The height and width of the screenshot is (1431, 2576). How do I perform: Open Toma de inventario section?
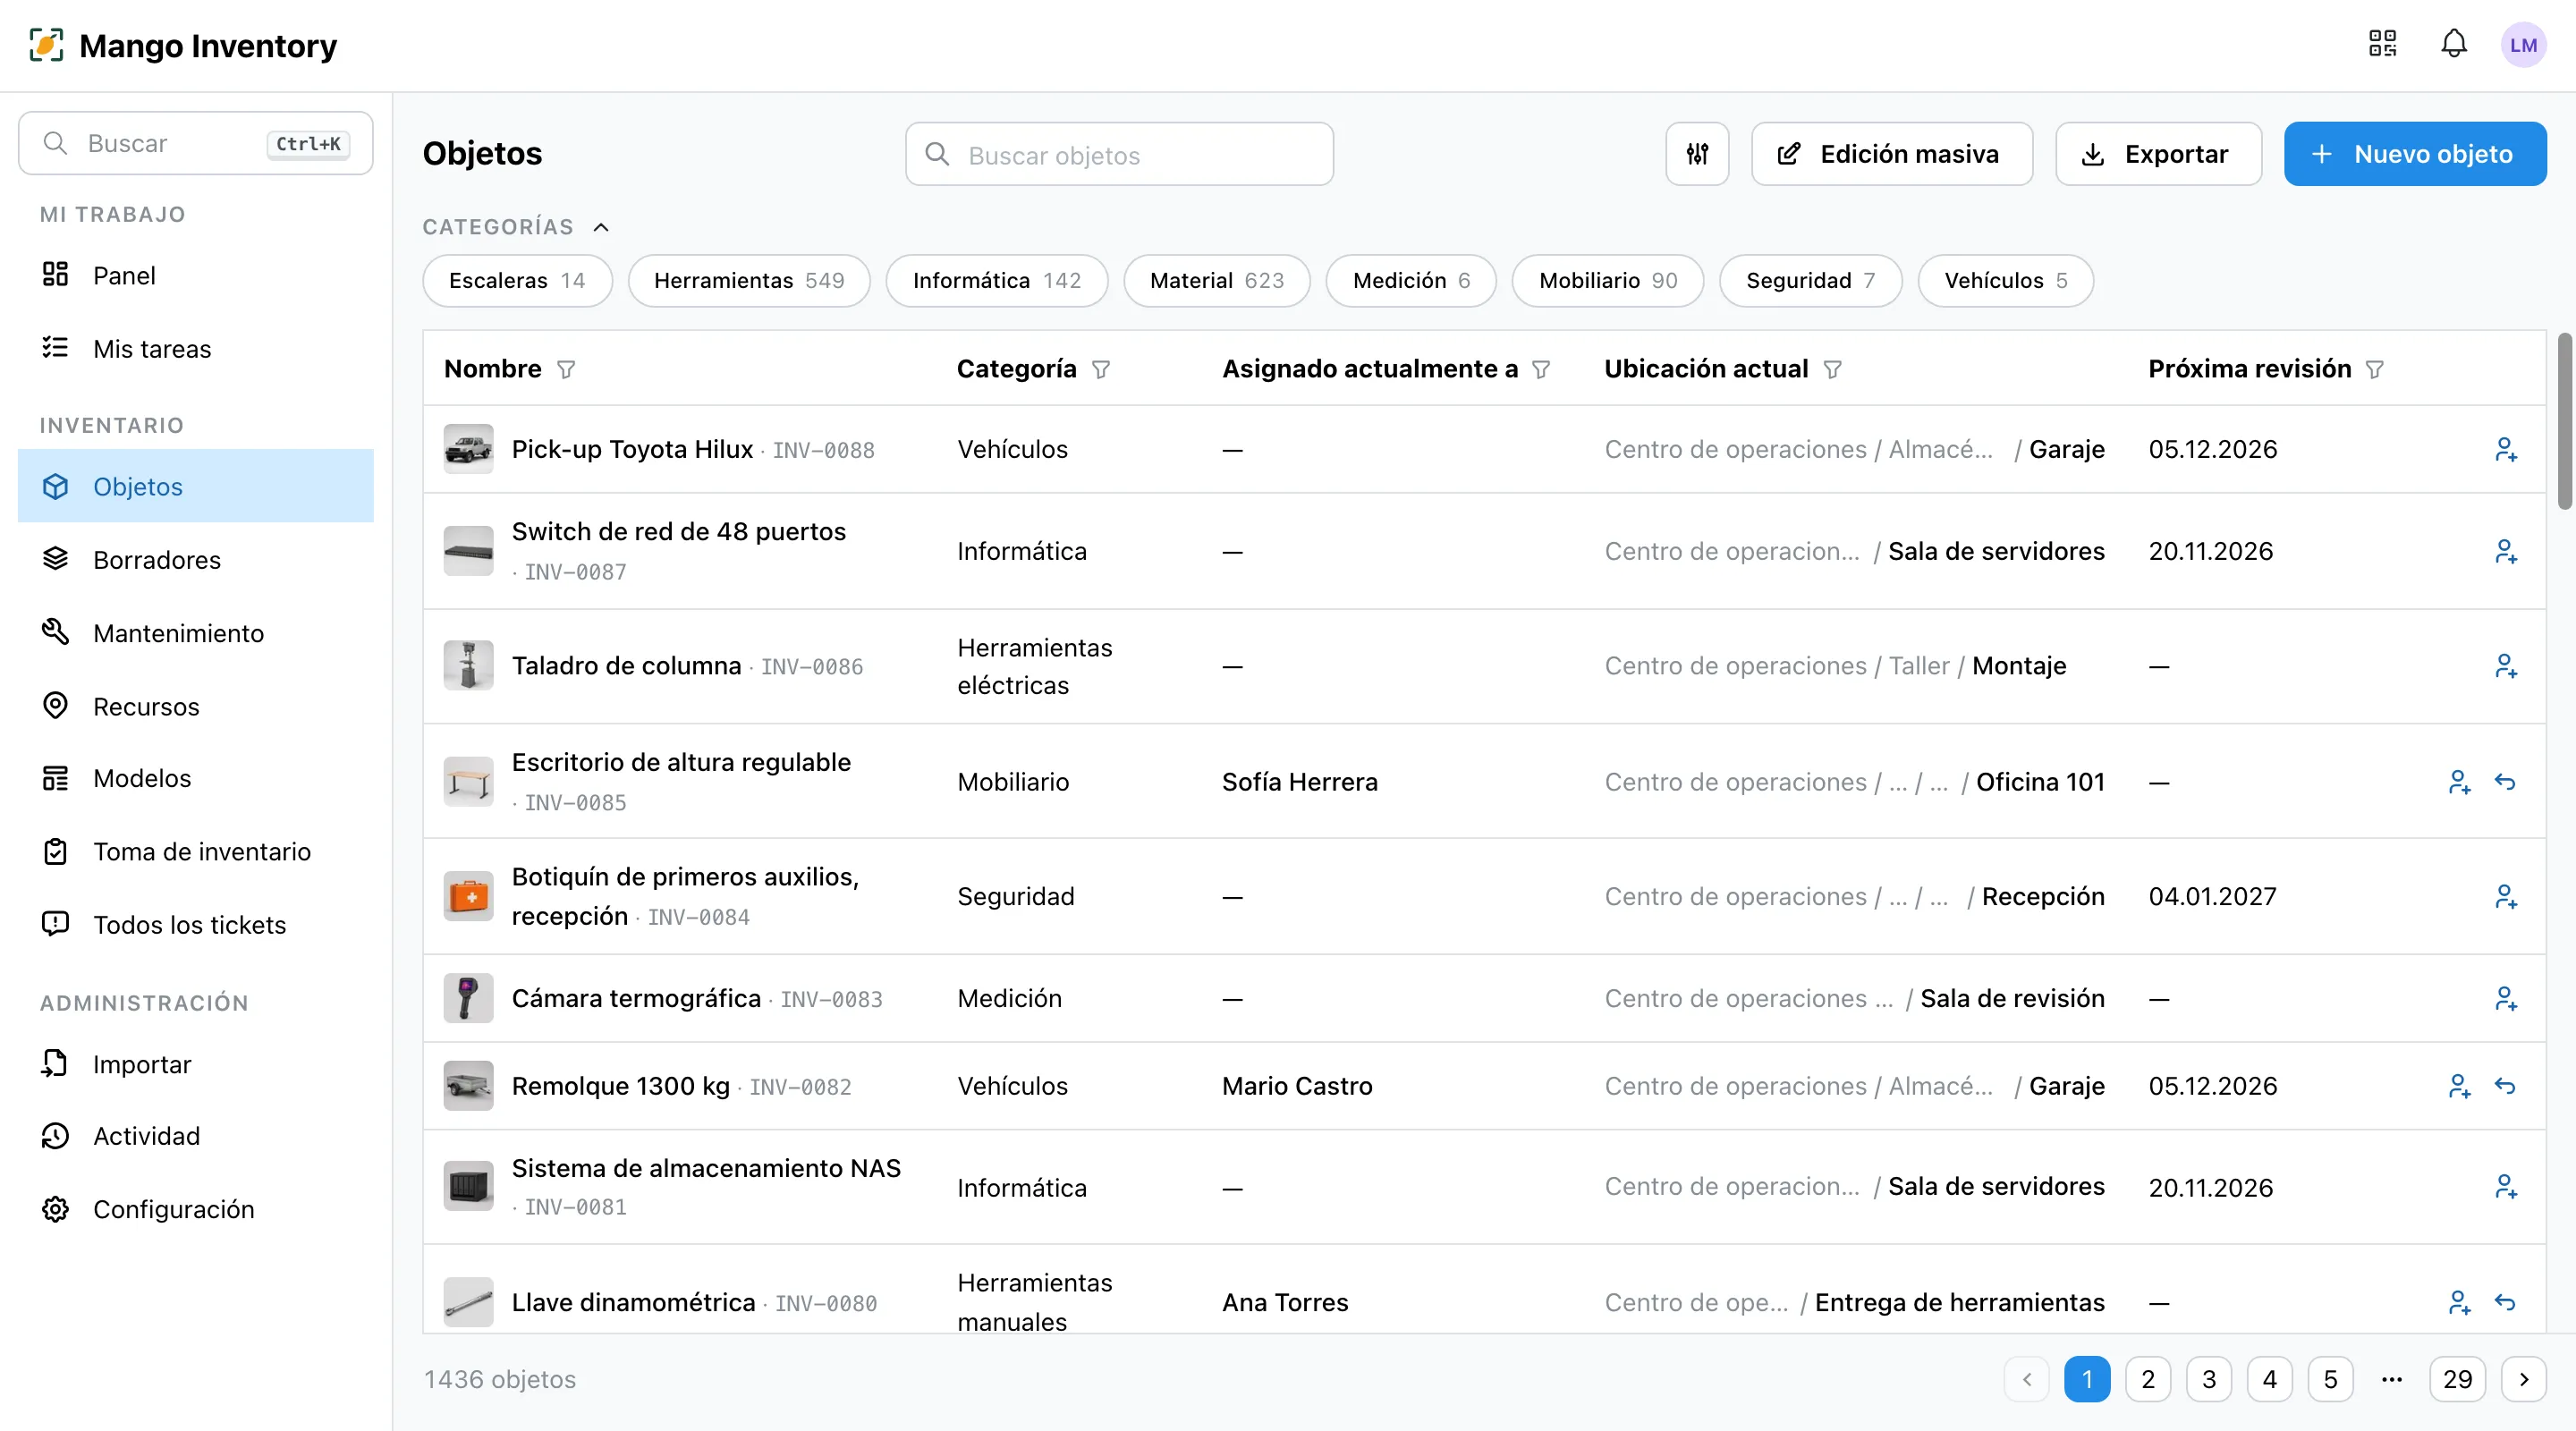pyautogui.click(x=196, y=852)
